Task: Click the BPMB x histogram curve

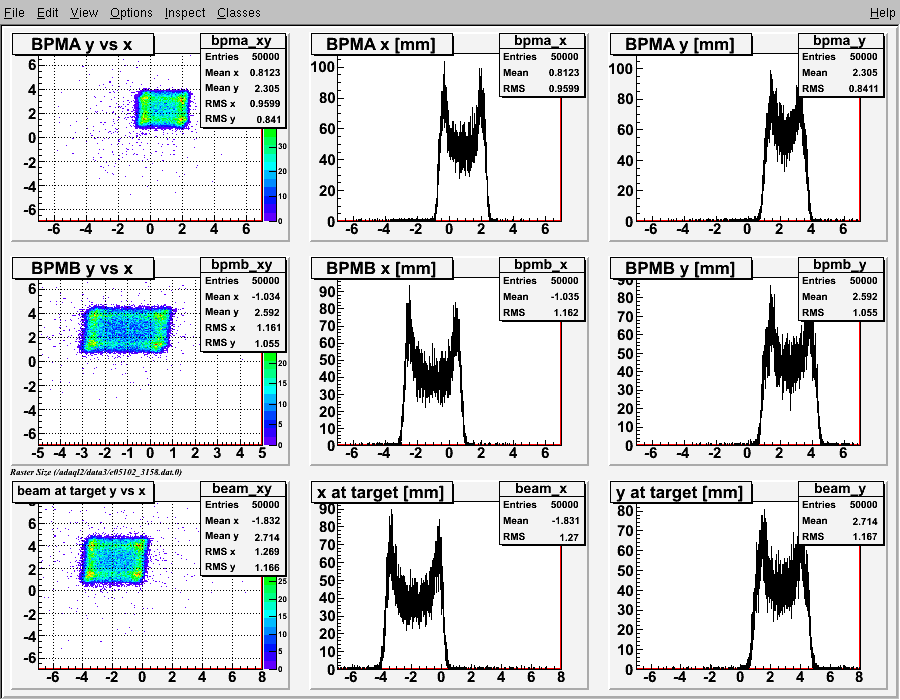Action: [433, 373]
